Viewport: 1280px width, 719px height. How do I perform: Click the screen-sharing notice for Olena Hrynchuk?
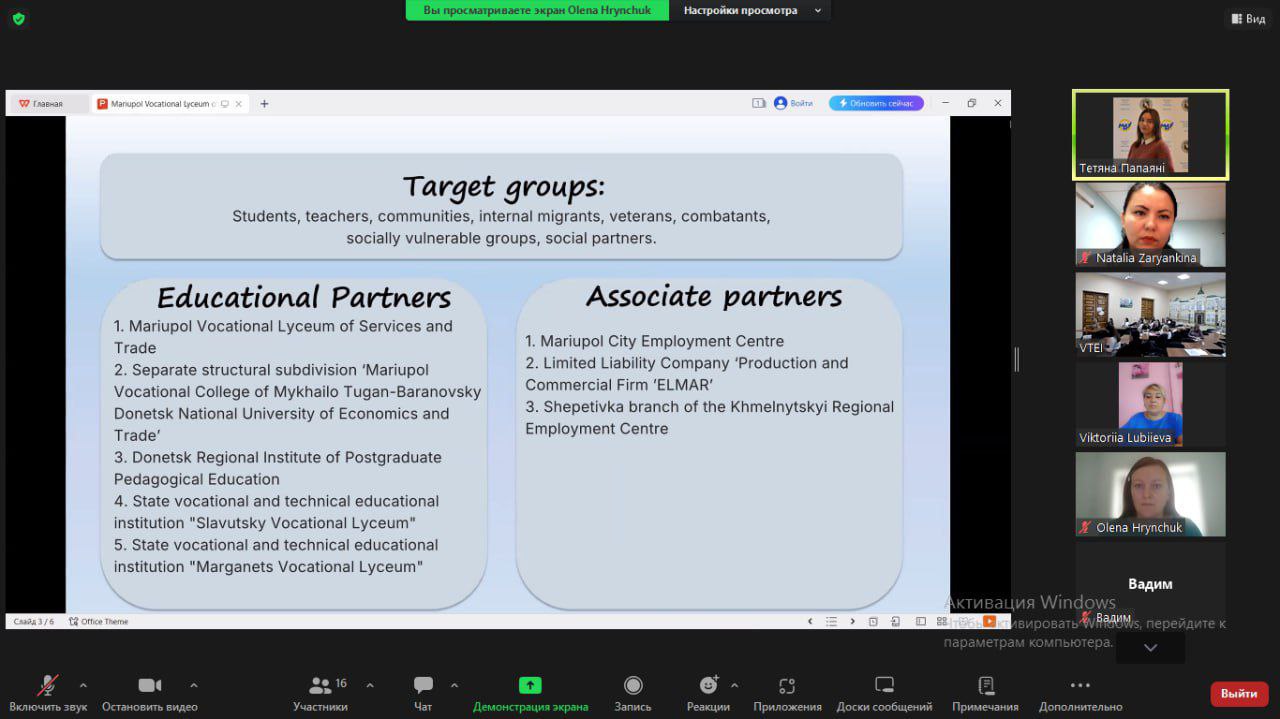click(x=537, y=10)
